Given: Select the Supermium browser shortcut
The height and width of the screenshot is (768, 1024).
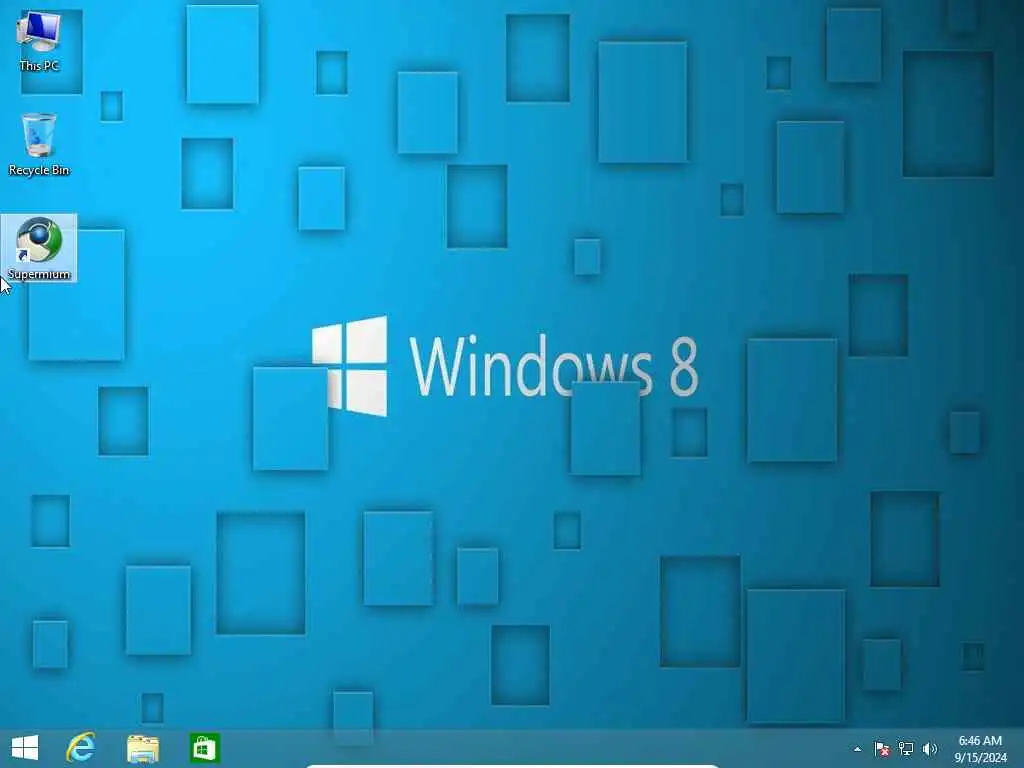Looking at the screenshot, I should pyautogui.click(x=39, y=248).
